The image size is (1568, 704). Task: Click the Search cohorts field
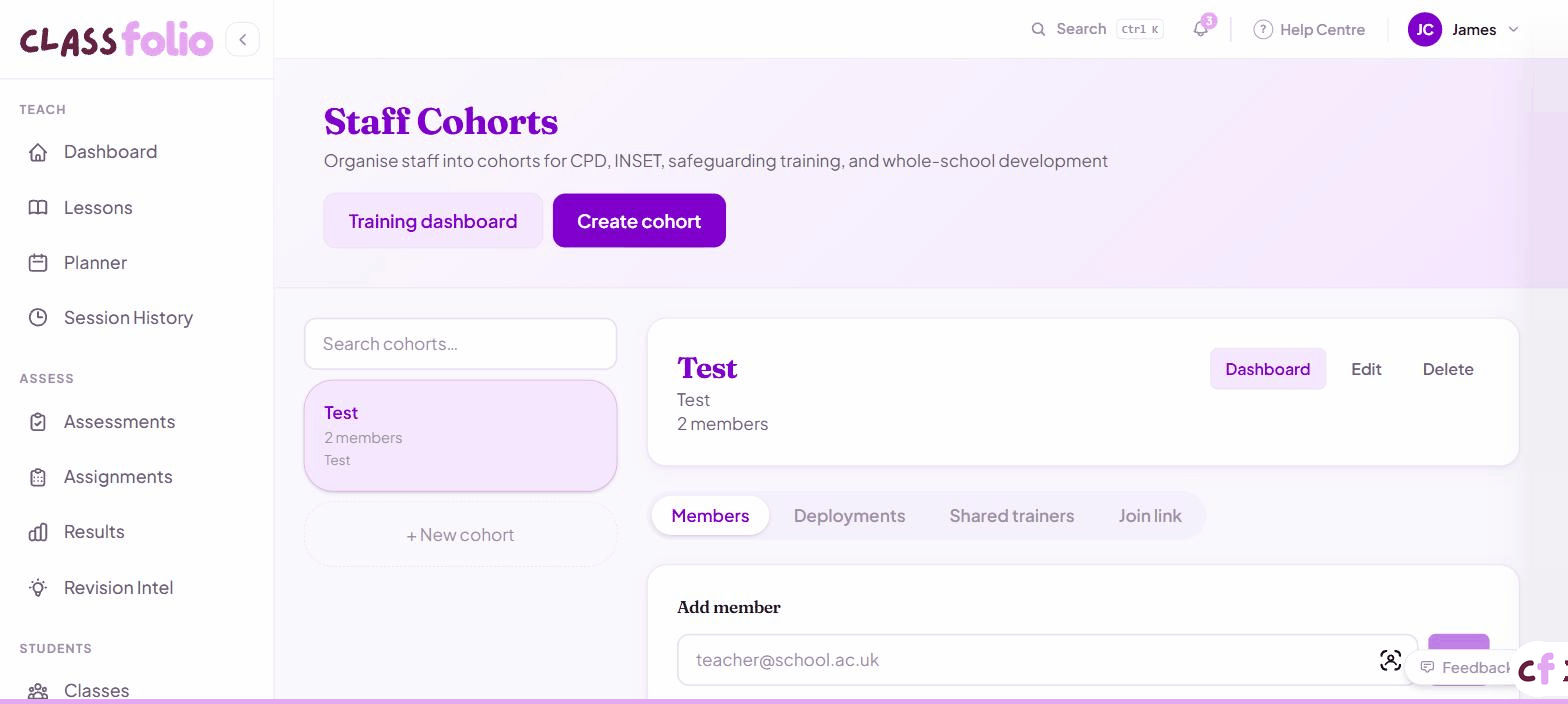point(460,344)
